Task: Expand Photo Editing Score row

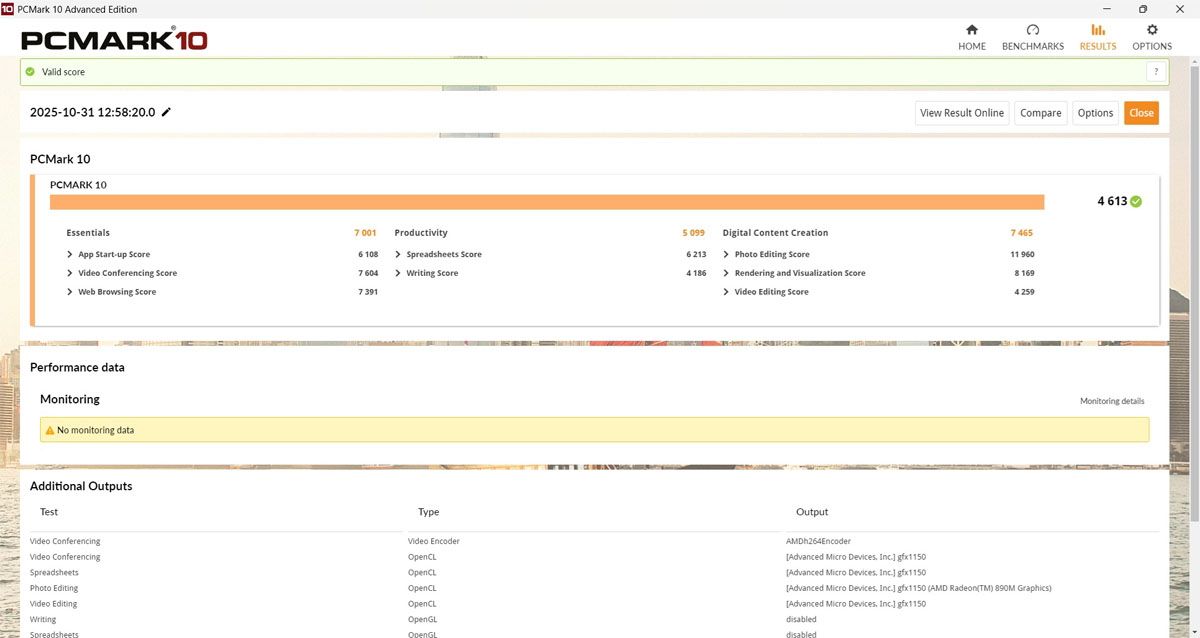Action: point(726,255)
